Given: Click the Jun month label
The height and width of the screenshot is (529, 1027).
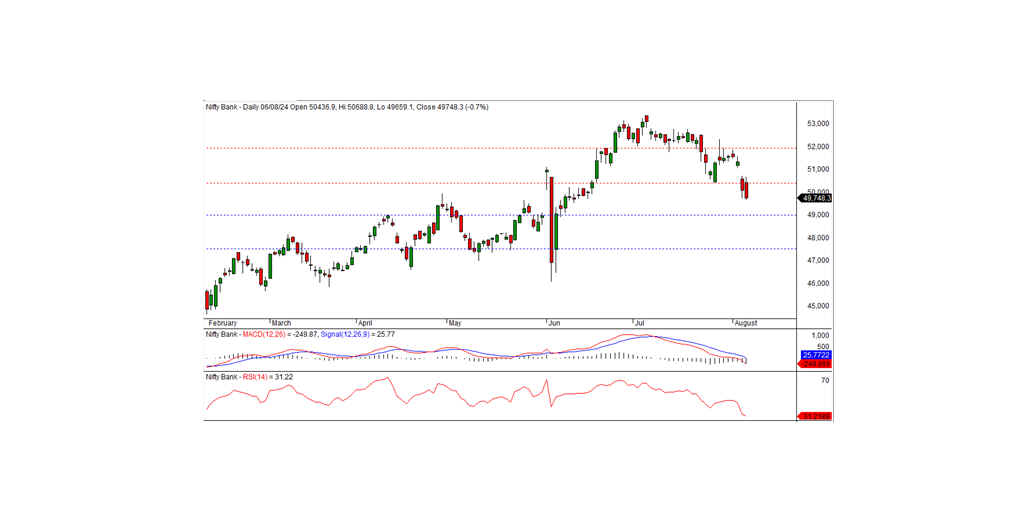Looking at the screenshot, I should tap(554, 323).
